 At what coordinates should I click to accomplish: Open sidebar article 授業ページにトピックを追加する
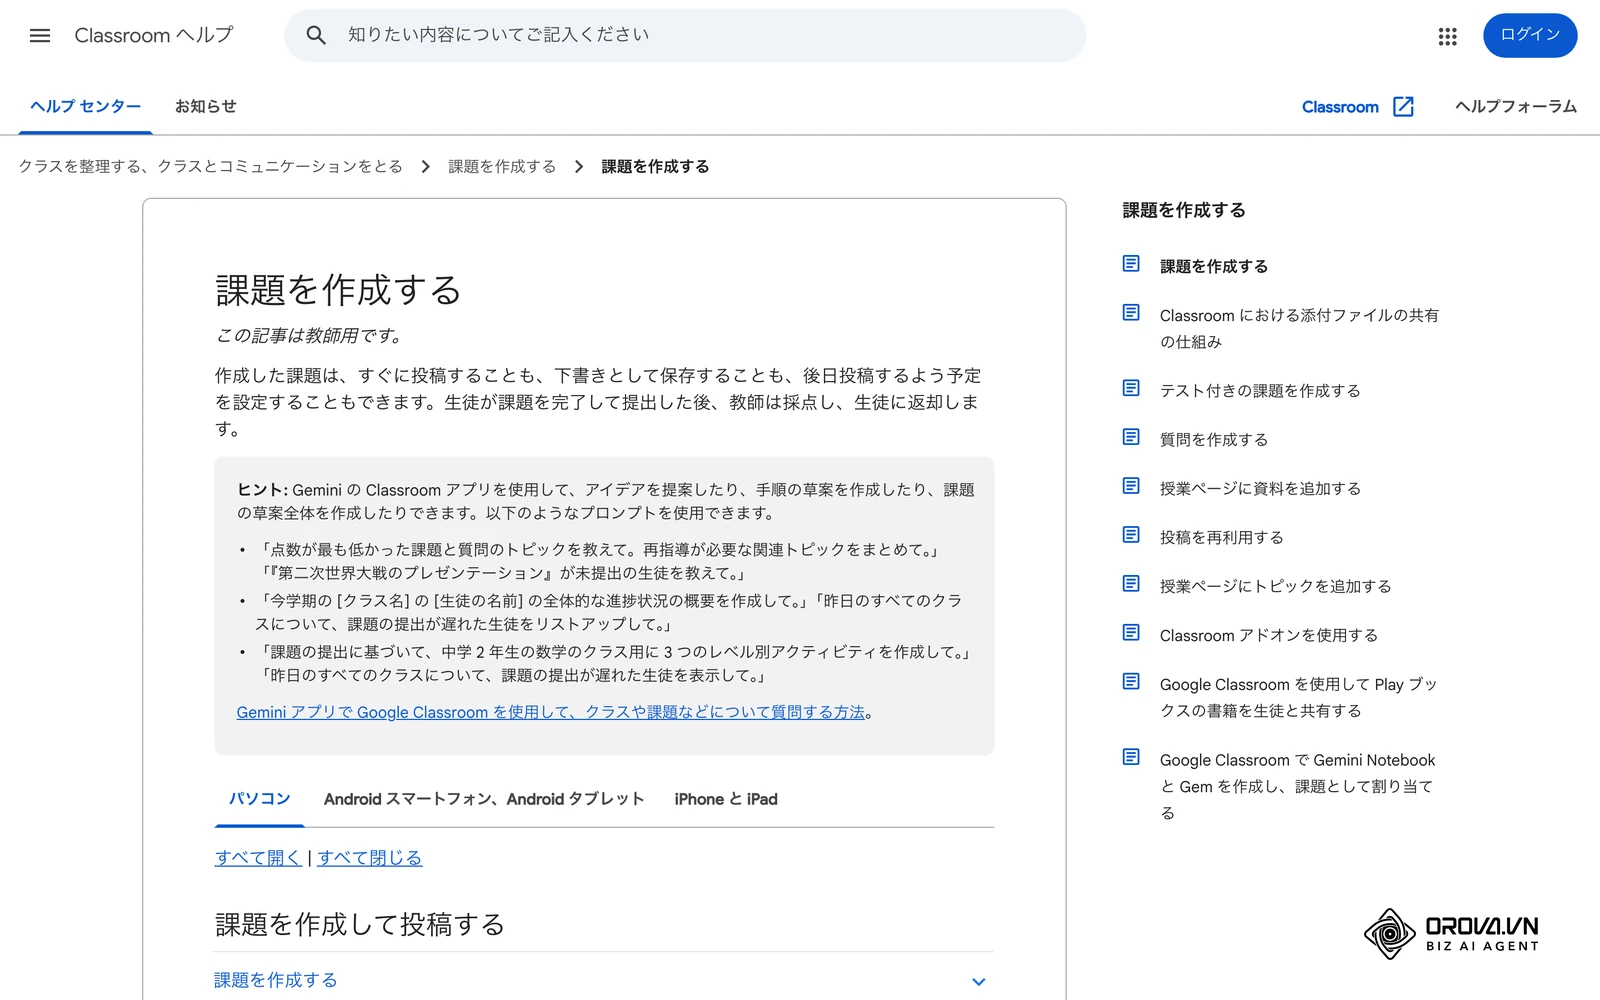pyautogui.click(x=1275, y=586)
